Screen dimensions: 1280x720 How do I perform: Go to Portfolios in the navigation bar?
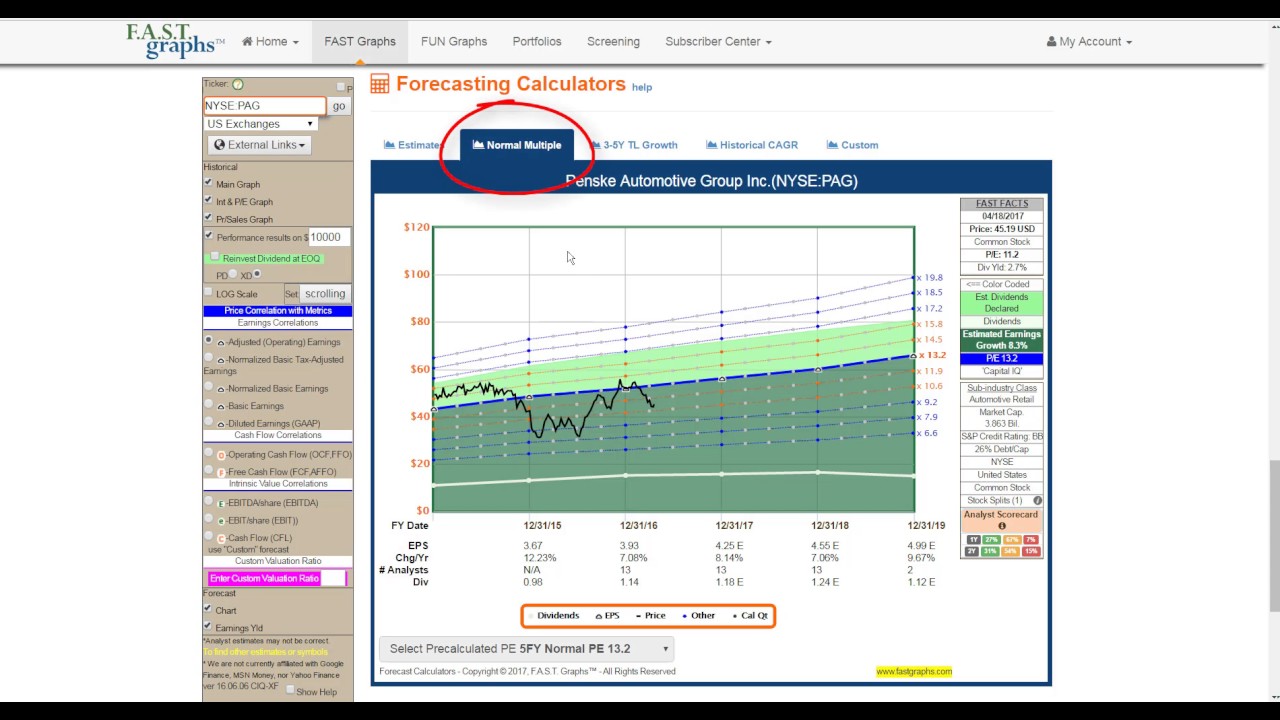537,42
